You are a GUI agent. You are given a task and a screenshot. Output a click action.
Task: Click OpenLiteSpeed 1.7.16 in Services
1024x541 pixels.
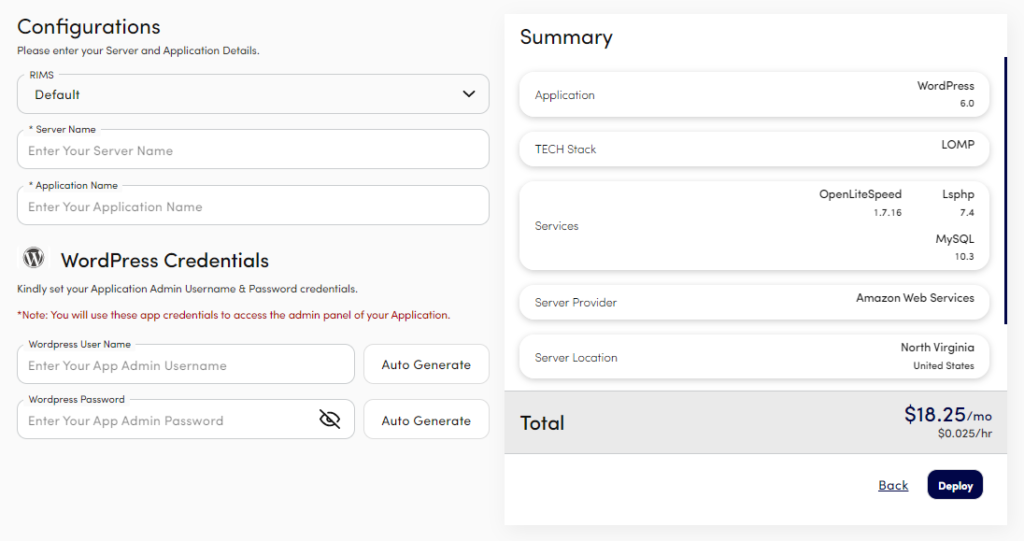click(x=860, y=203)
